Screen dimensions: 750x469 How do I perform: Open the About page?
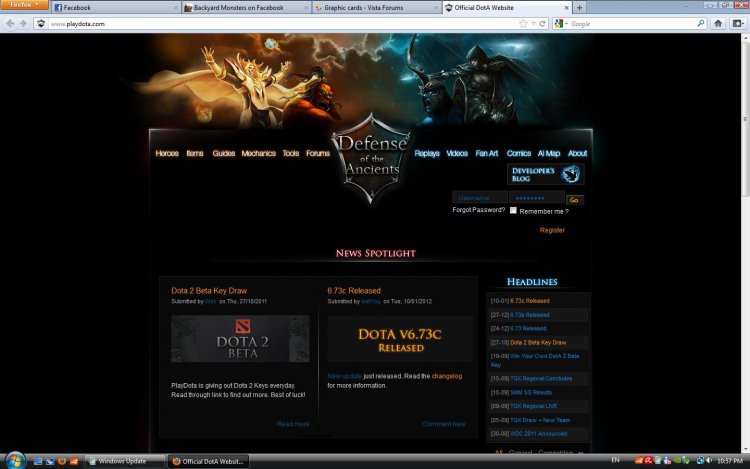click(x=577, y=153)
